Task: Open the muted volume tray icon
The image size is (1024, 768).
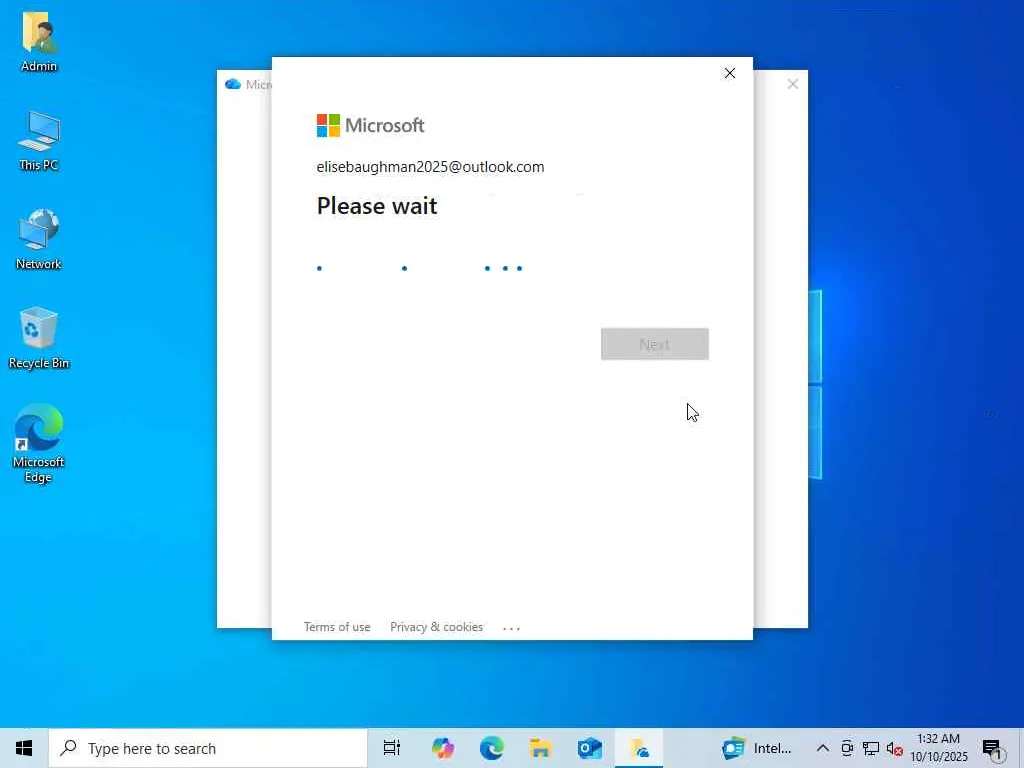Action: click(895, 748)
